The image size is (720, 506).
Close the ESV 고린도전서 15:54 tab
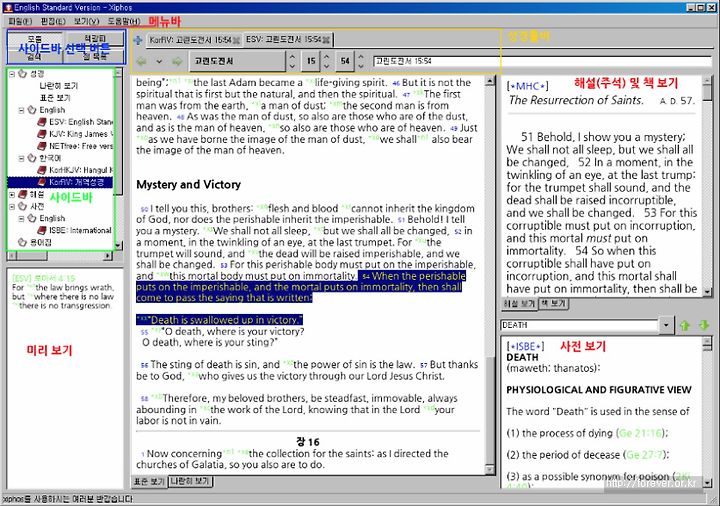coord(326,40)
